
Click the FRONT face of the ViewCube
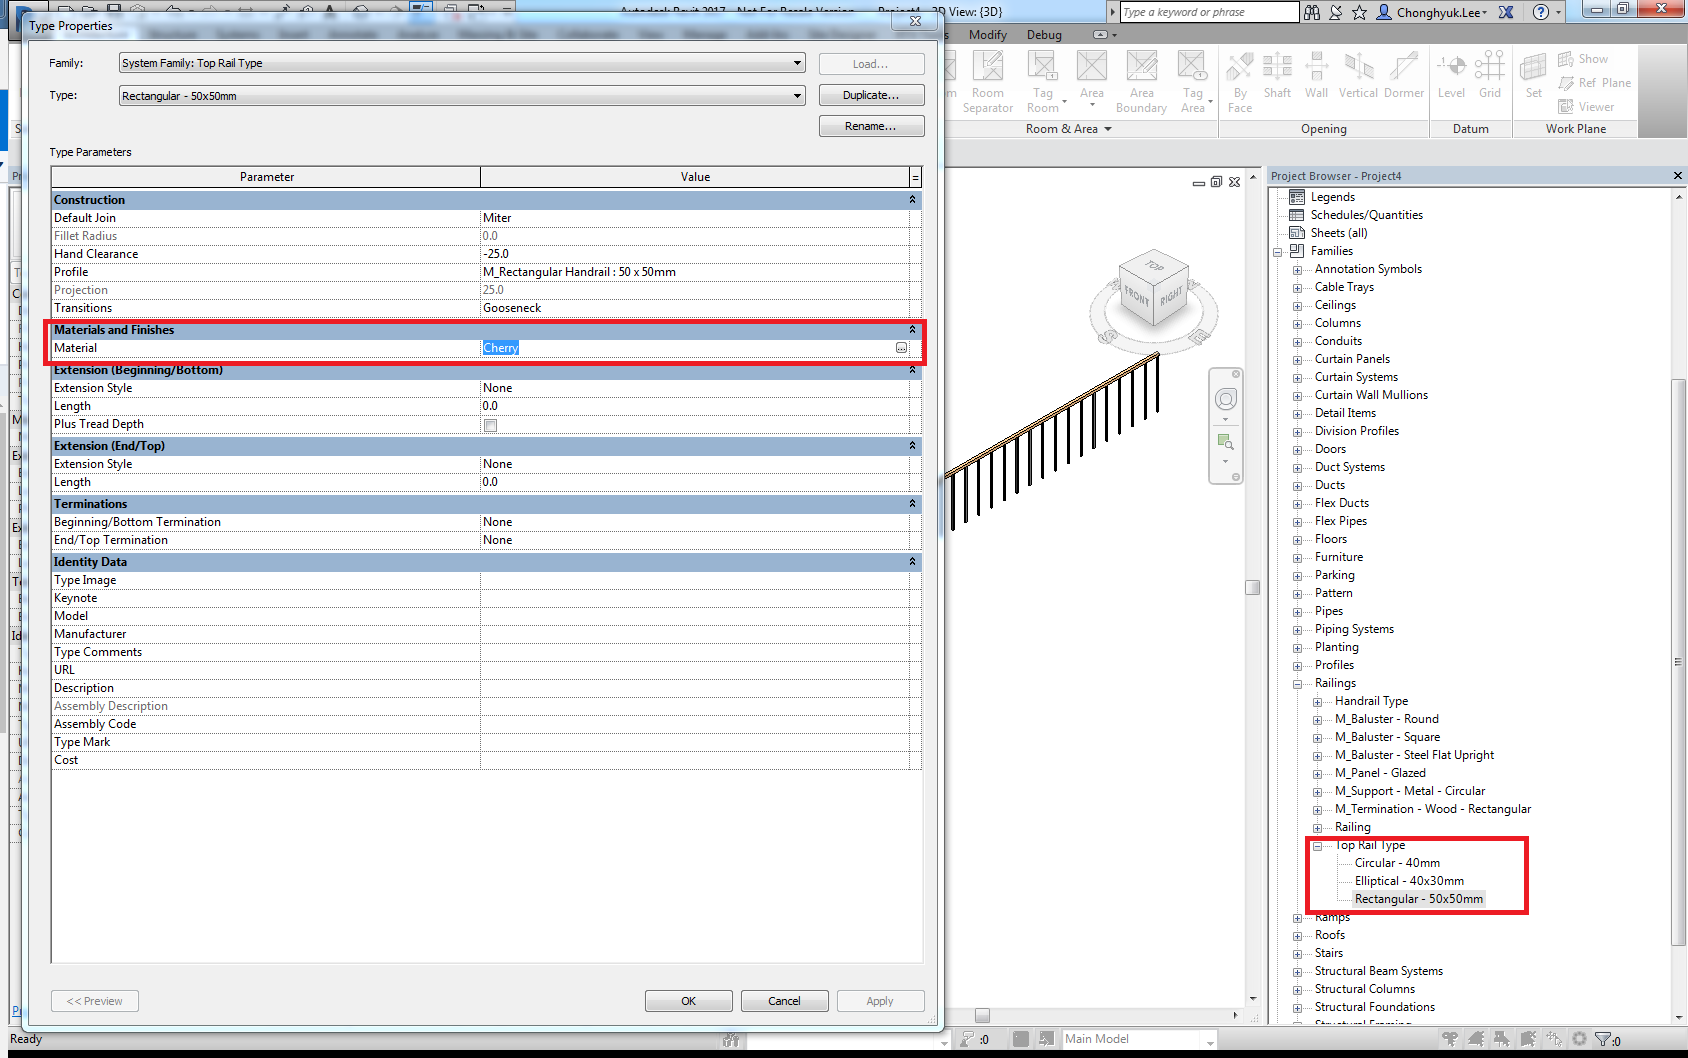click(x=1137, y=296)
